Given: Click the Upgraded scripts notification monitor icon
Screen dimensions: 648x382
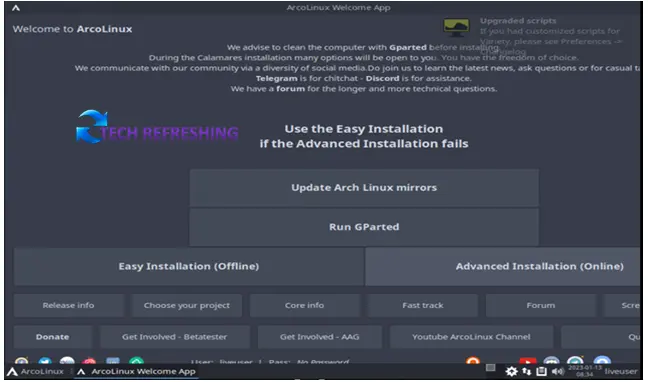Looking at the screenshot, I should point(456,27).
